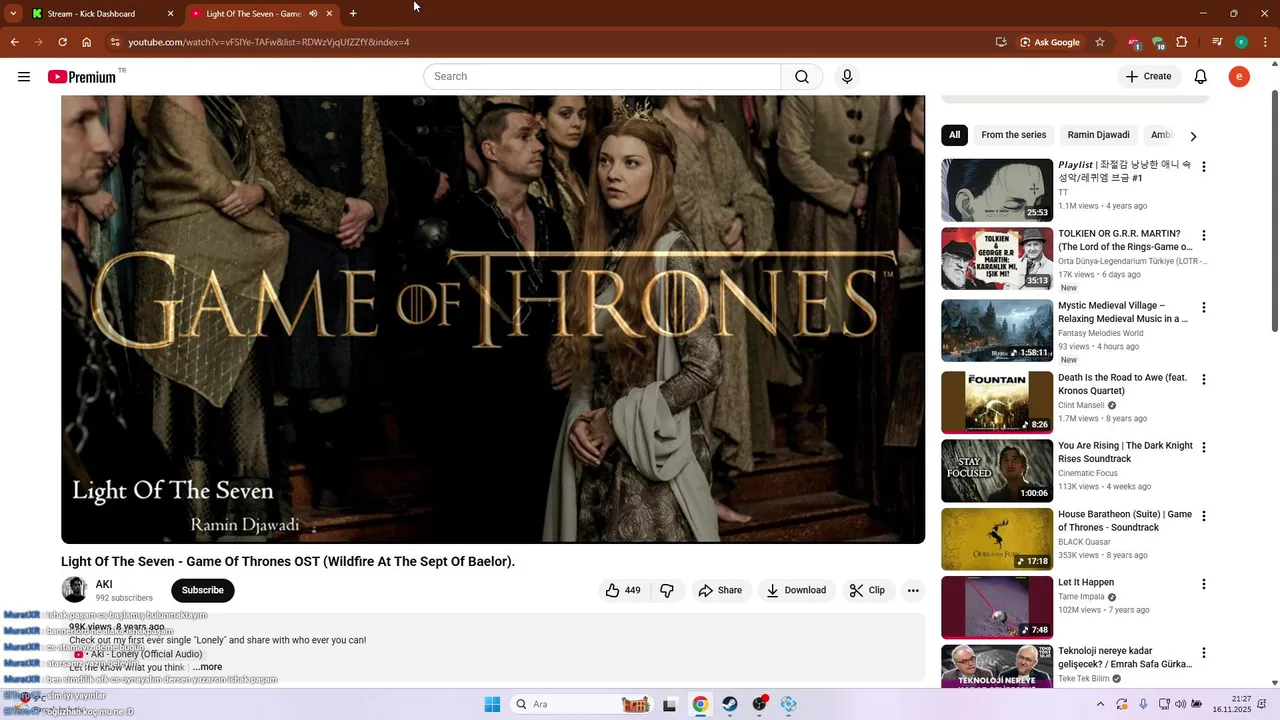Open the Extensions puzzle menu

coord(1182,42)
